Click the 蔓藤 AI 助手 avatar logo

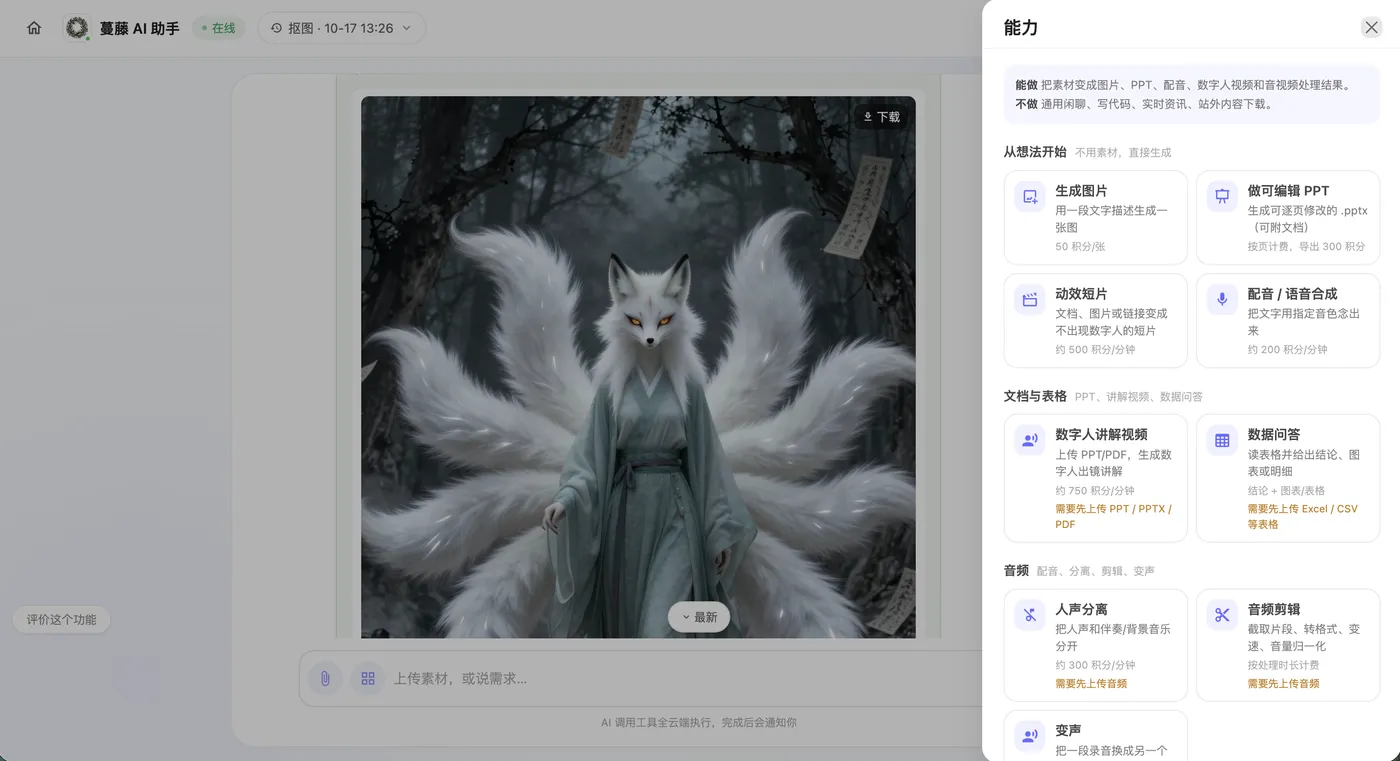pyautogui.click(x=77, y=28)
